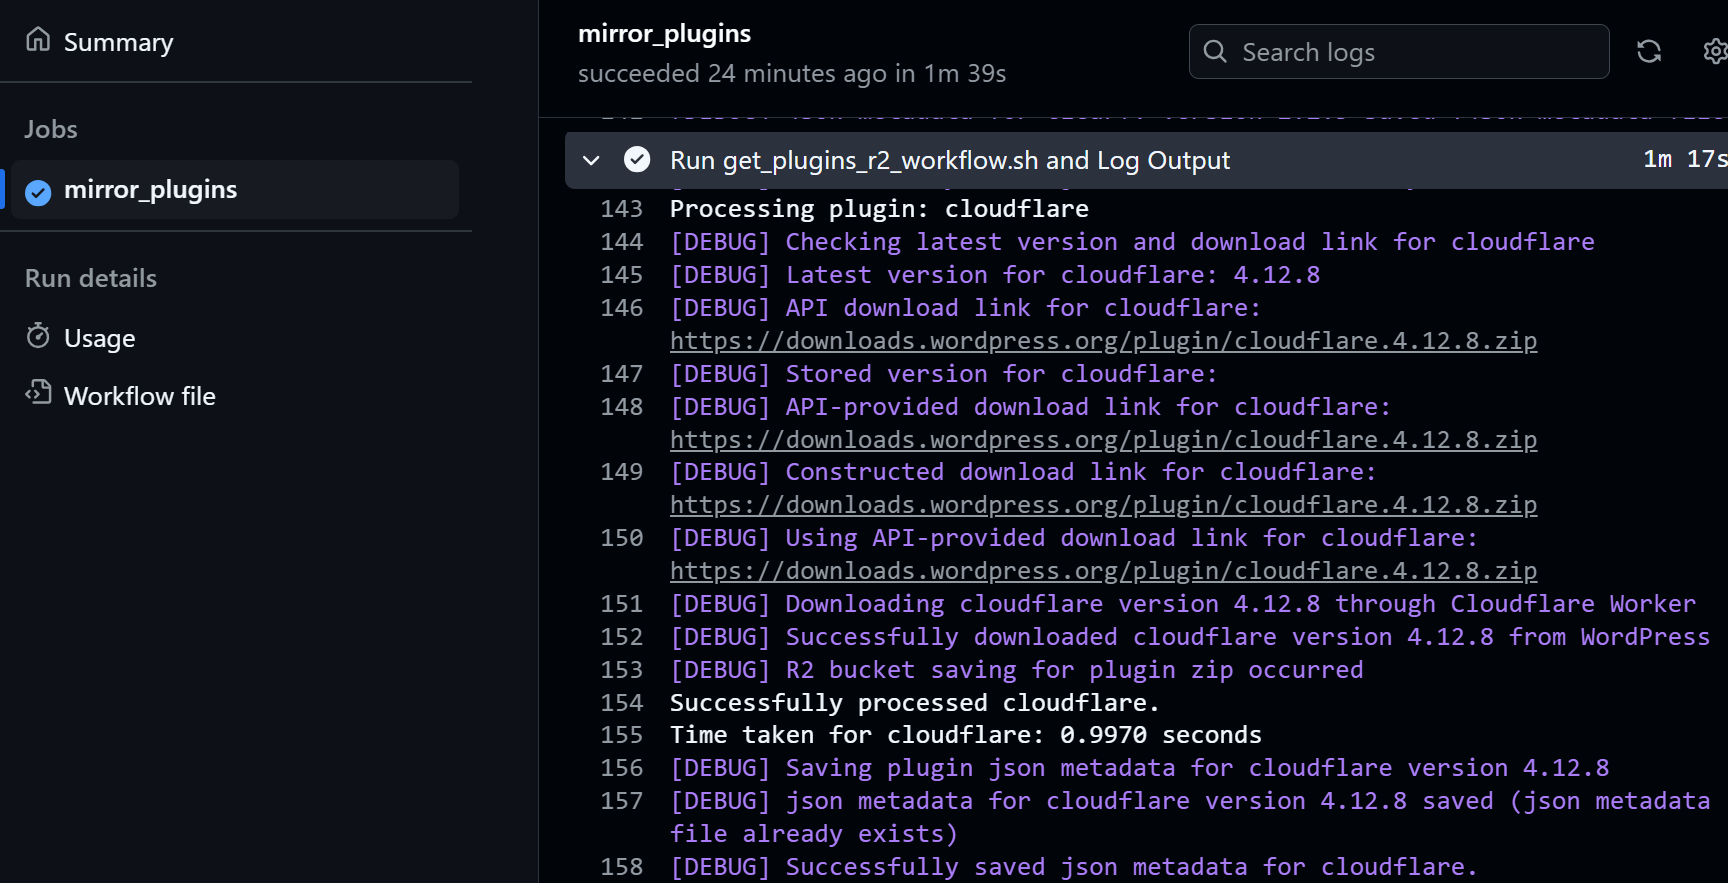Click the mirror_plugins job heading

(x=665, y=34)
